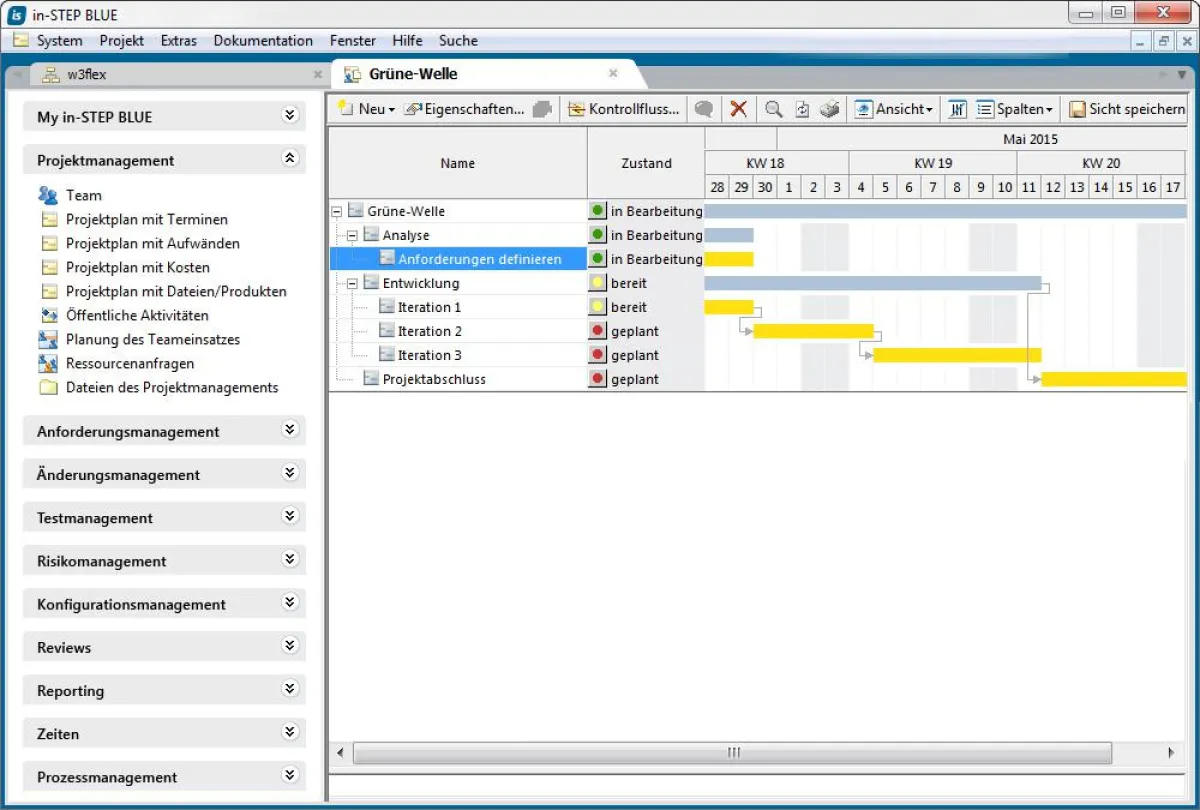Open the Neu dropdown menu

(x=366, y=110)
